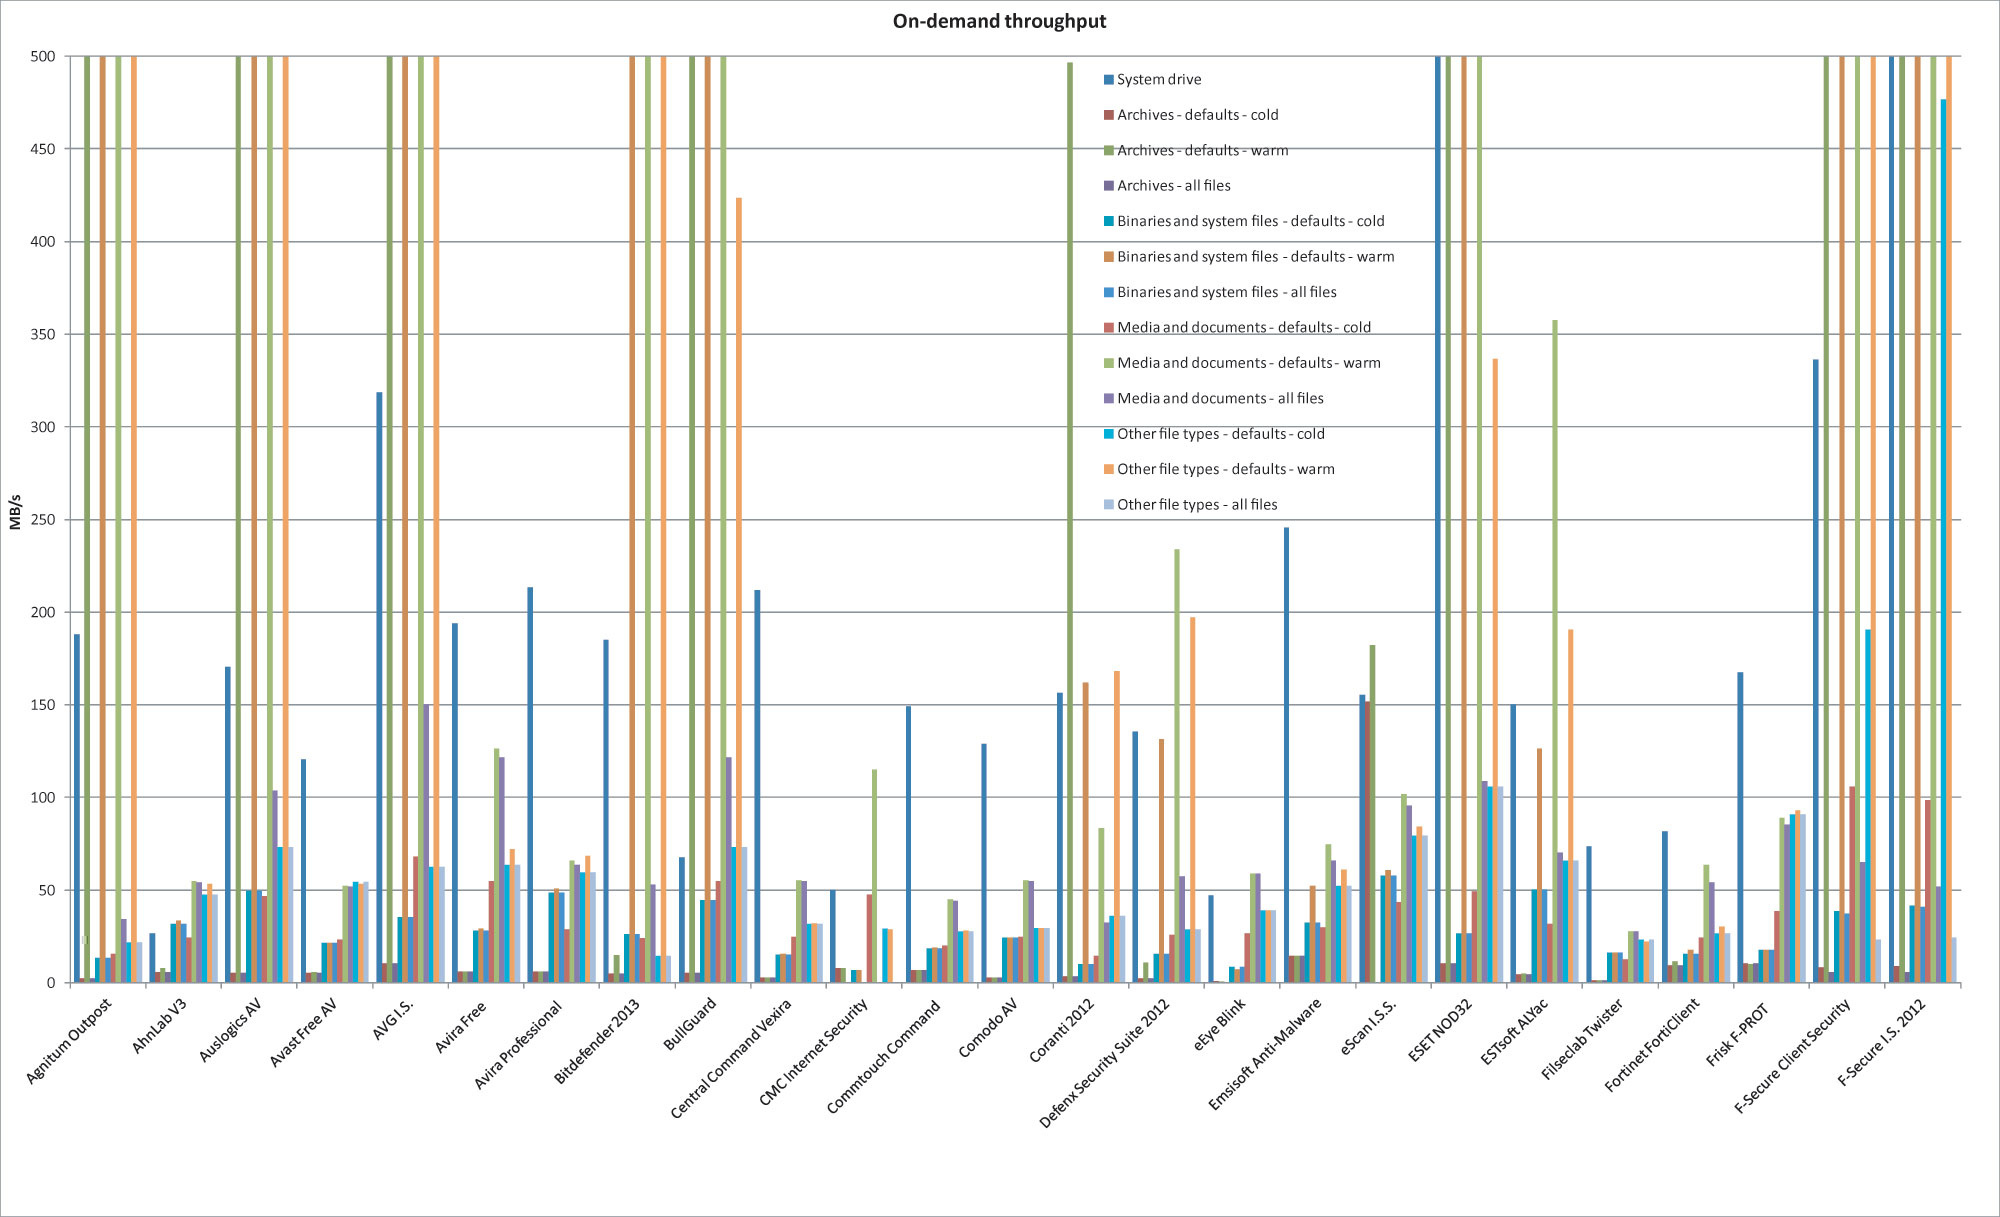The image size is (2000, 1217).
Task: Click the 'Defenx Security Suite 2012' axis label
Action: [1105, 1063]
